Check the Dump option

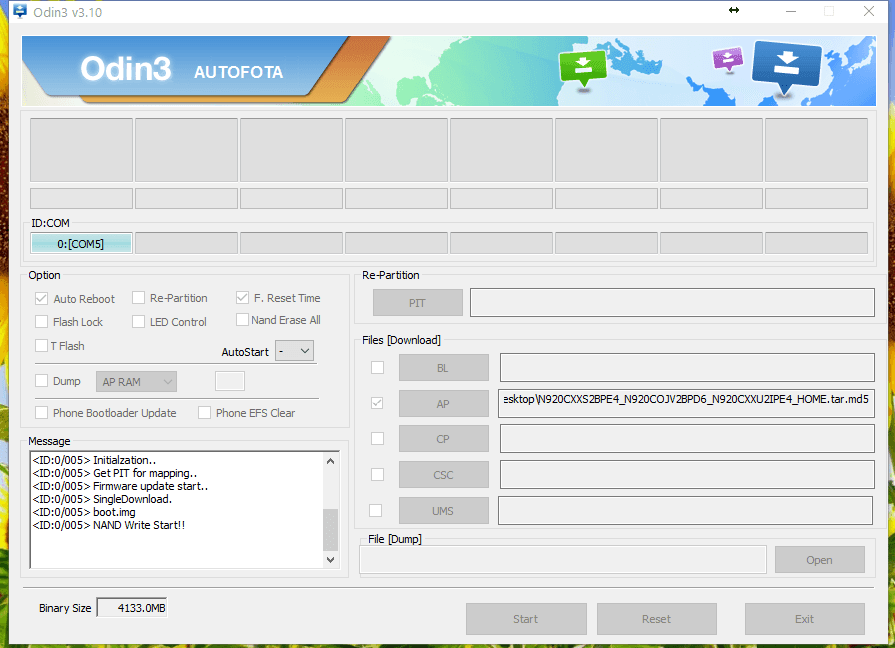[41, 381]
